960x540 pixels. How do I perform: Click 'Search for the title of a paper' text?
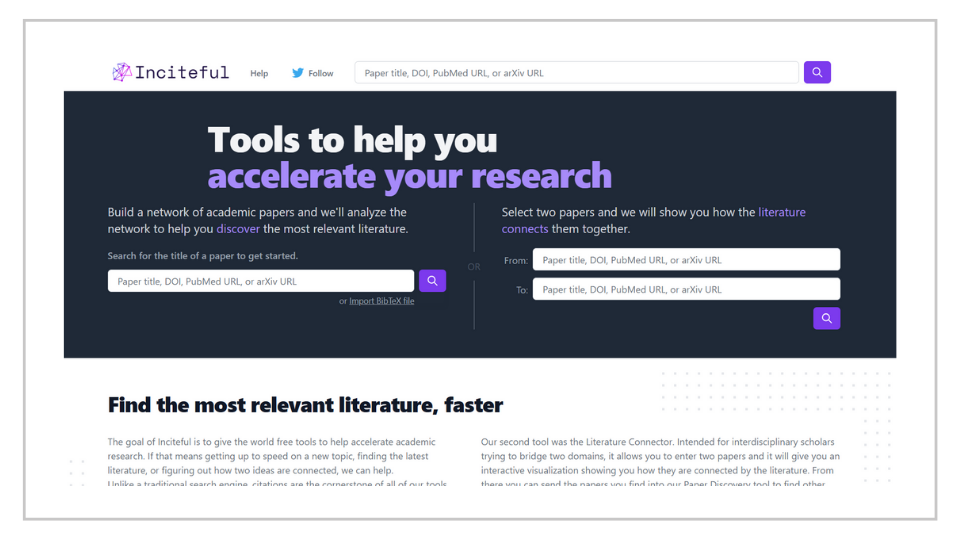click(203, 256)
